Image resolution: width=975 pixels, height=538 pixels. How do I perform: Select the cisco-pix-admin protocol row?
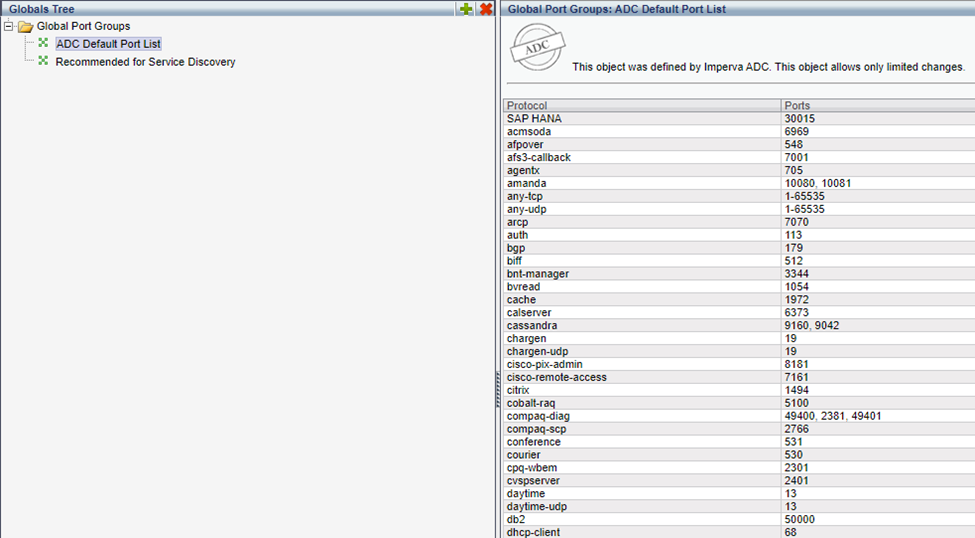739,364
